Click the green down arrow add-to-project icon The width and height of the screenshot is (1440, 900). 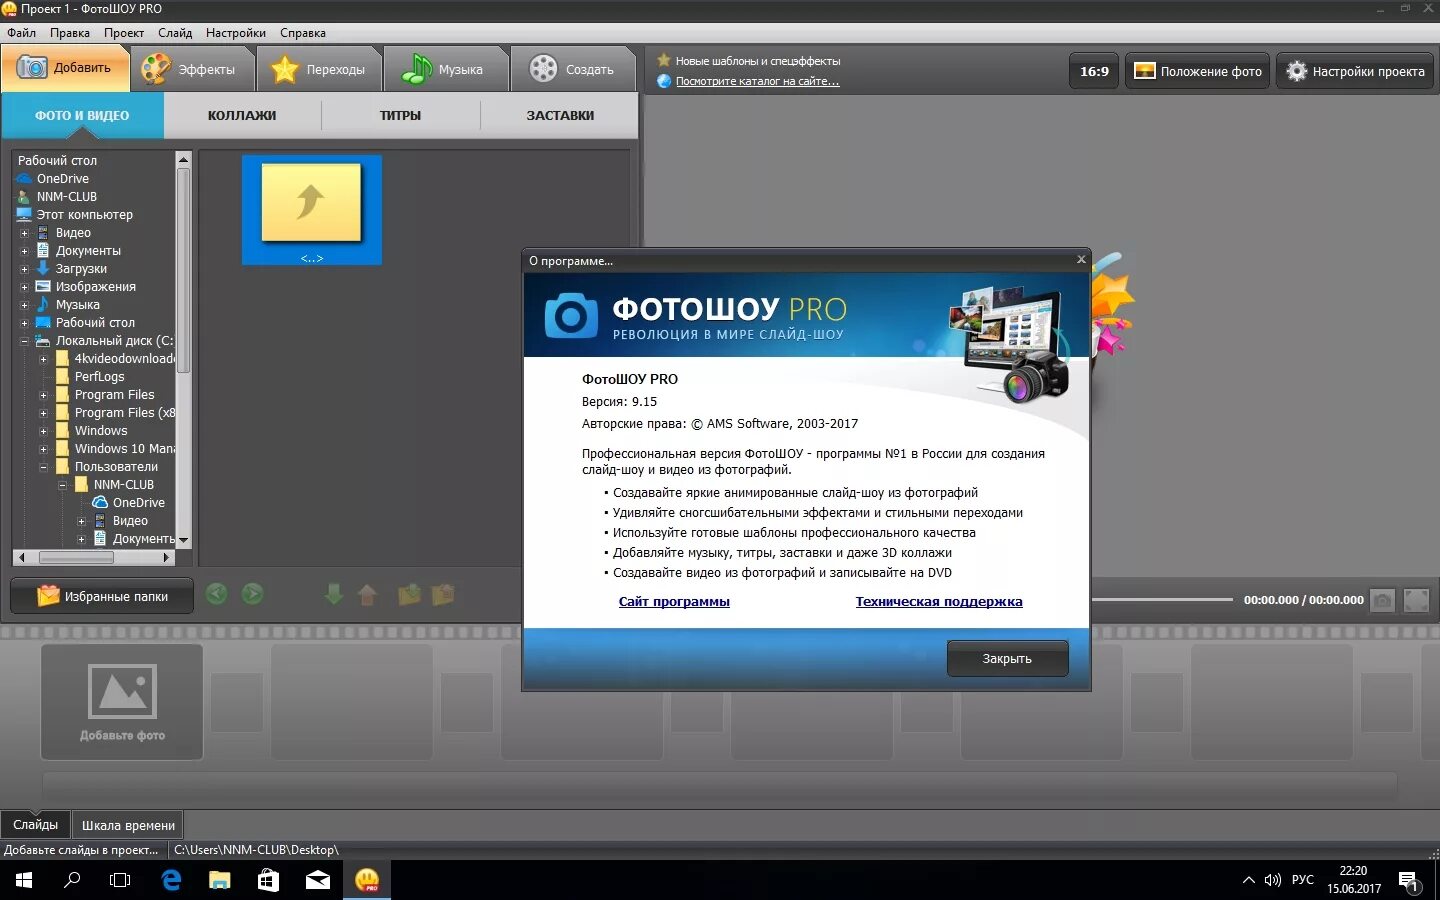pyautogui.click(x=334, y=595)
